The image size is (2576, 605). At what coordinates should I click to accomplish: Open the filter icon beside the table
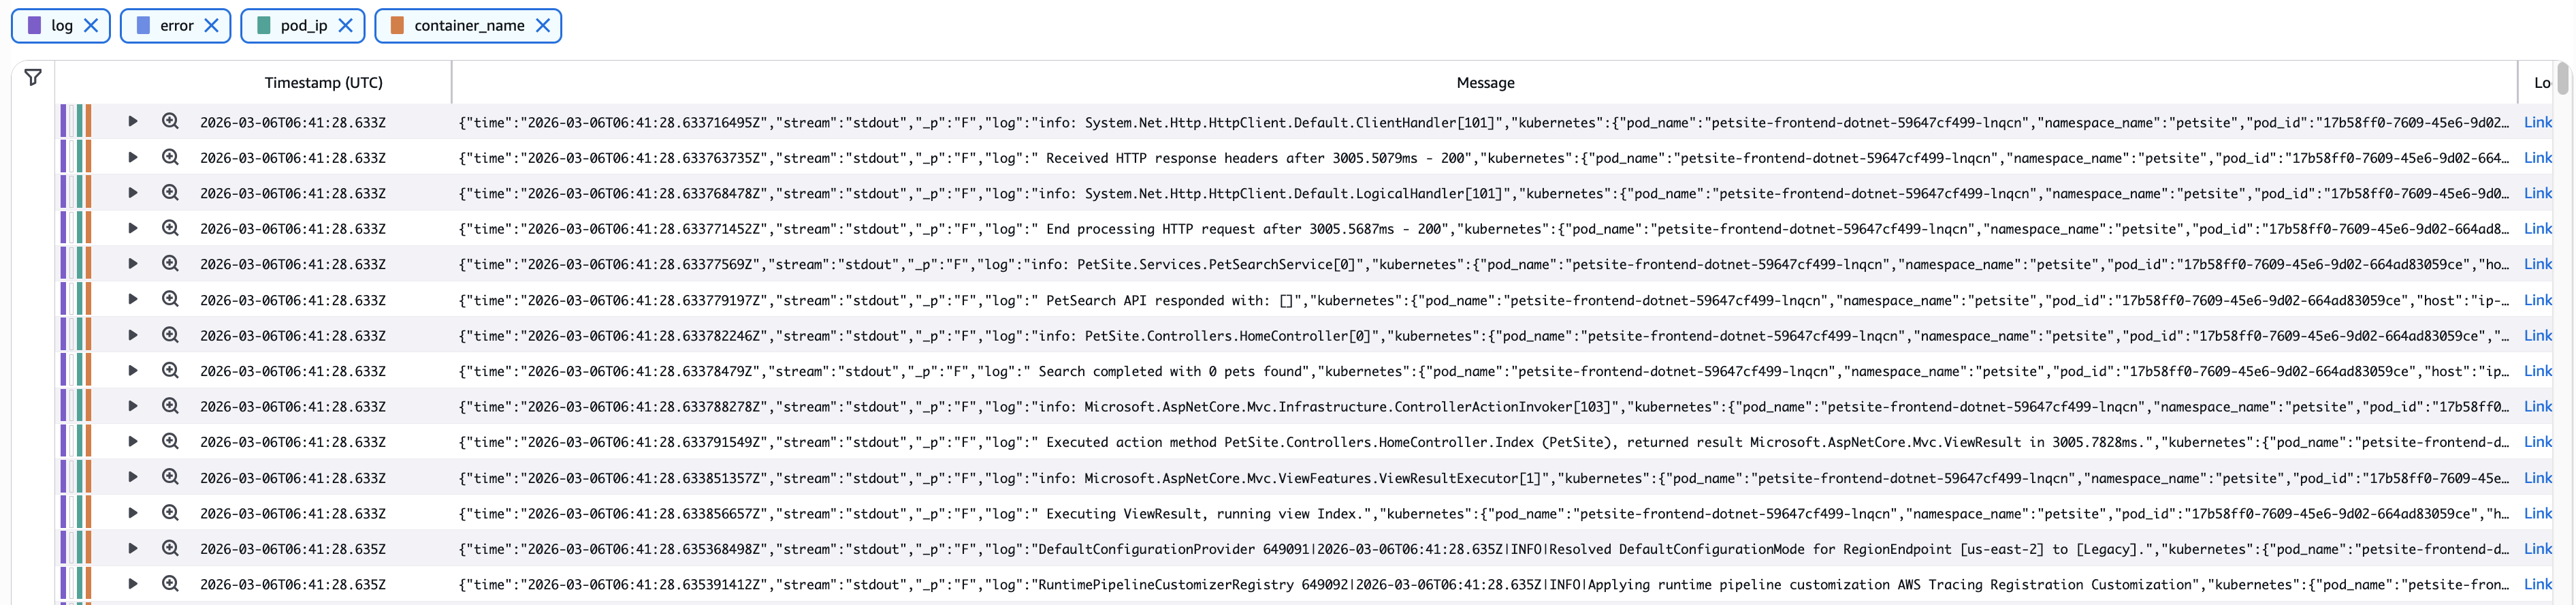(x=33, y=77)
